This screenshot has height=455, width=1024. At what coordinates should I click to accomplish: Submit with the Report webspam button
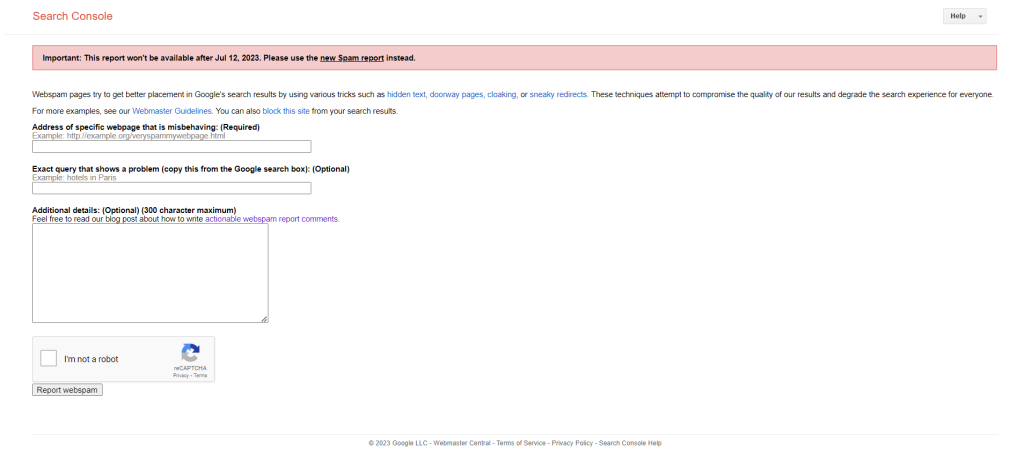[67, 390]
